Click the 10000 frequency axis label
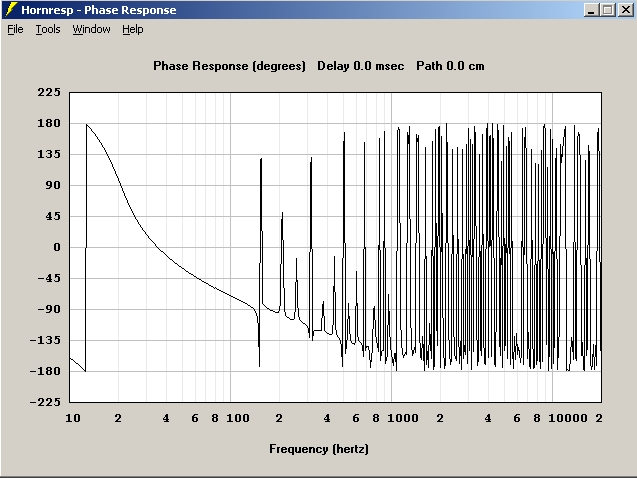The width and height of the screenshot is (637, 478). 568,418
